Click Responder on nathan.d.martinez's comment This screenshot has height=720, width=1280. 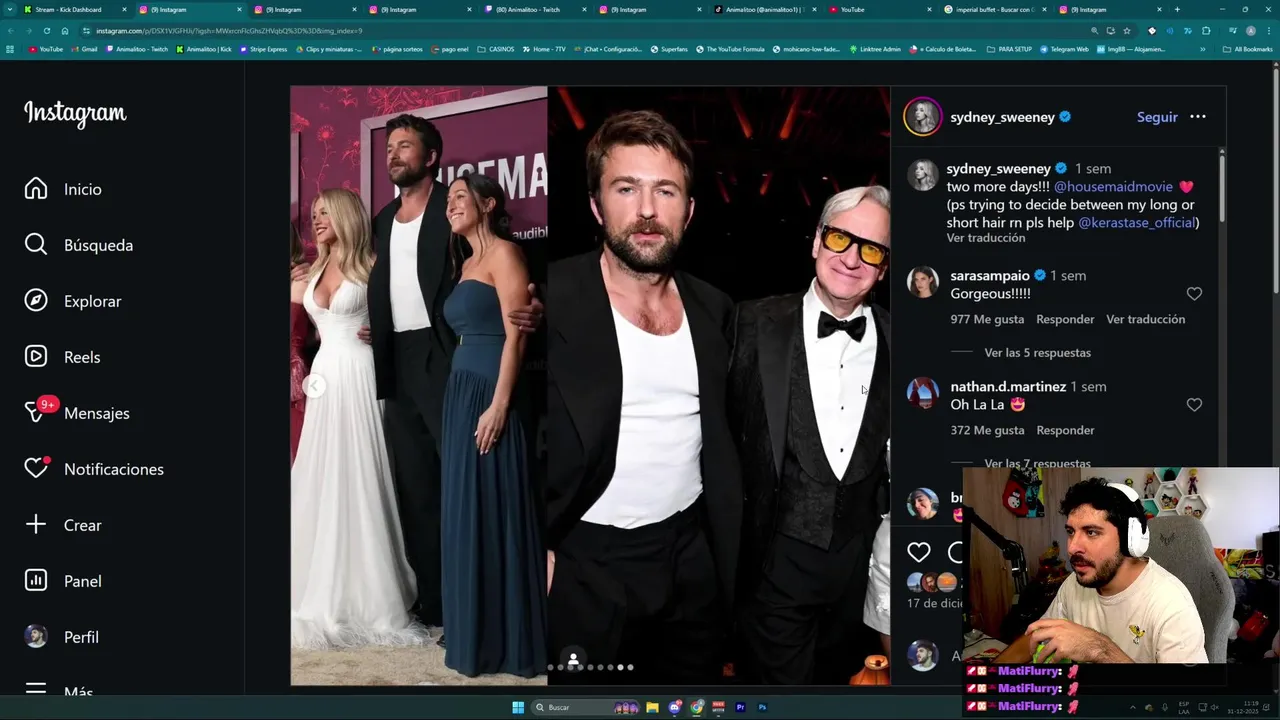pos(1065,430)
